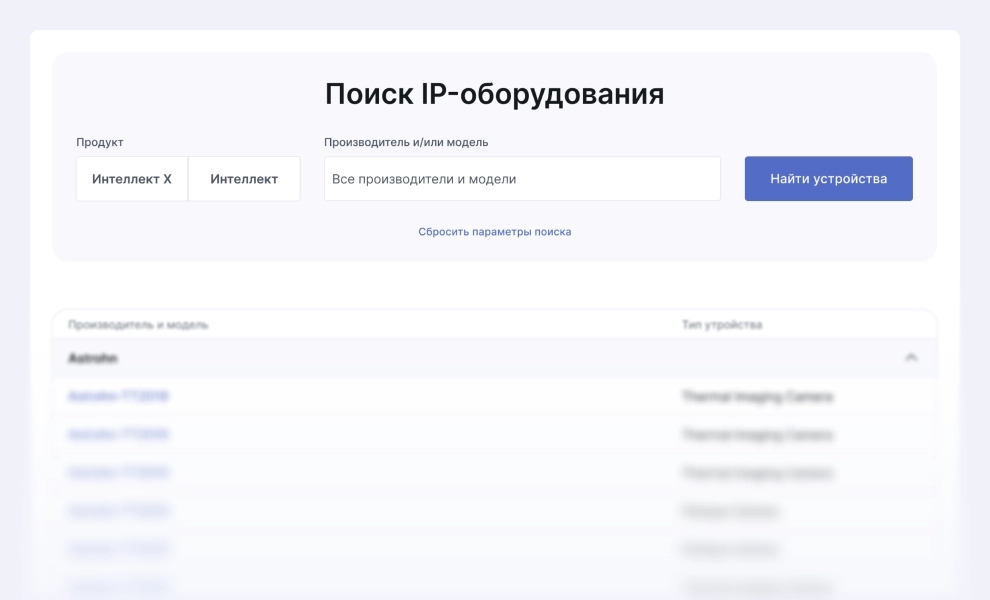The image size is (990, 600).
Task: Collapse the first manufacturer group chevron
Action: [x=910, y=357]
